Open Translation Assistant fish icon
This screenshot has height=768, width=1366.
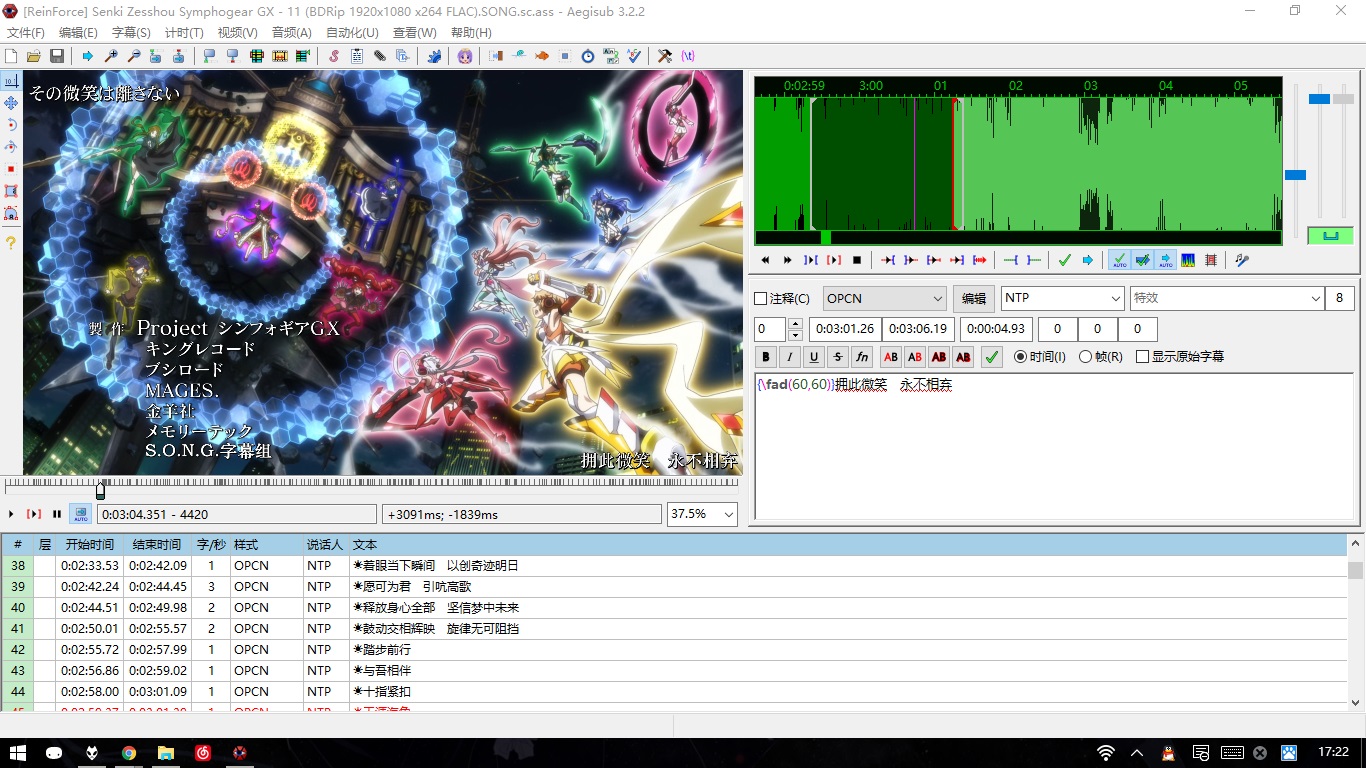[542, 56]
